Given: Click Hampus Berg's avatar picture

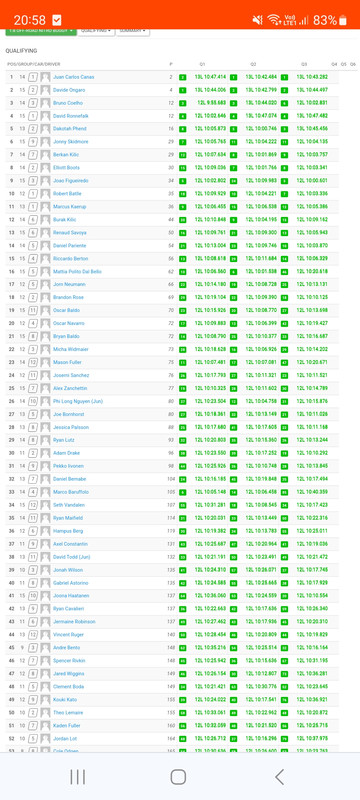Looking at the screenshot, I should [x=45, y=531].
